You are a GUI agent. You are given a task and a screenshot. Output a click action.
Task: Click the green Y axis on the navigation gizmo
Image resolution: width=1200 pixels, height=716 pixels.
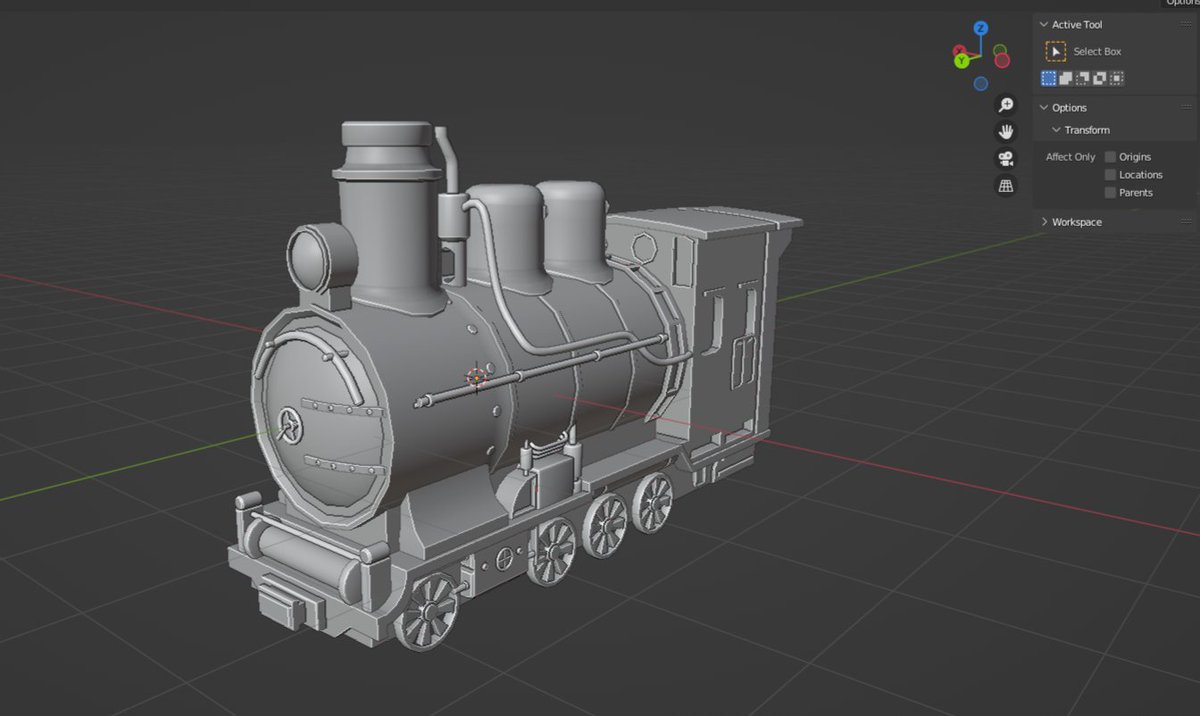[961, 61]
